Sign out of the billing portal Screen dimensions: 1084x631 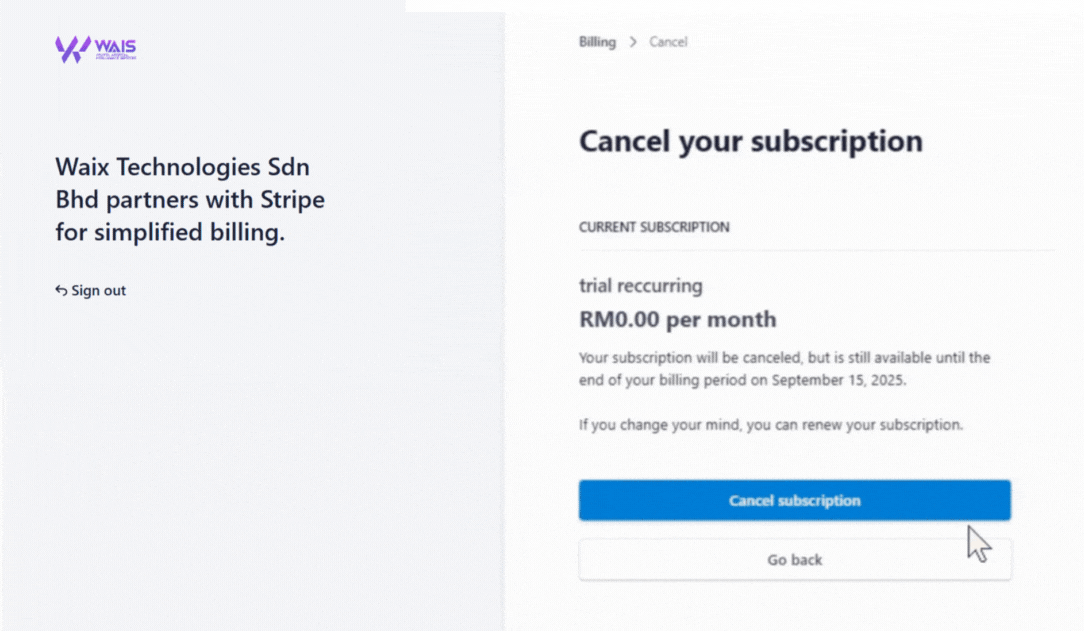(x=98, y=291)
